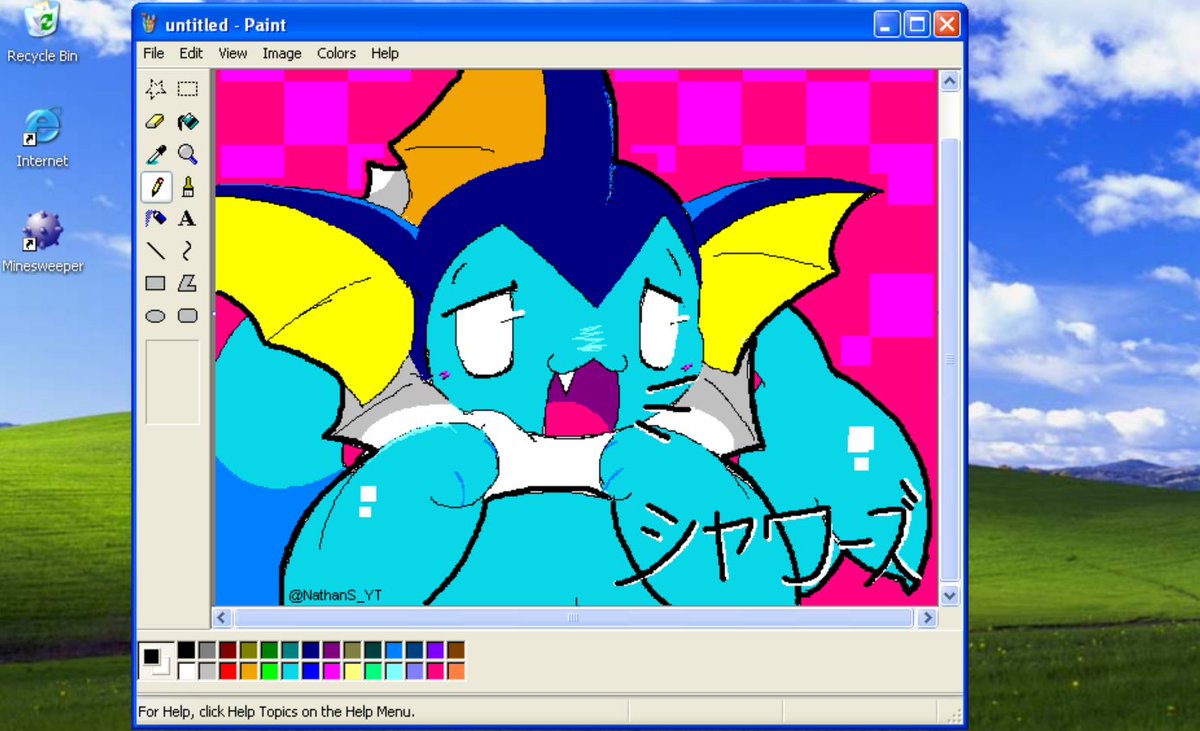Image resolution: width=1200 pixels, height=731 pixels.
Task: Click the horizontal scrollbar right arrow
Action: 926,618
